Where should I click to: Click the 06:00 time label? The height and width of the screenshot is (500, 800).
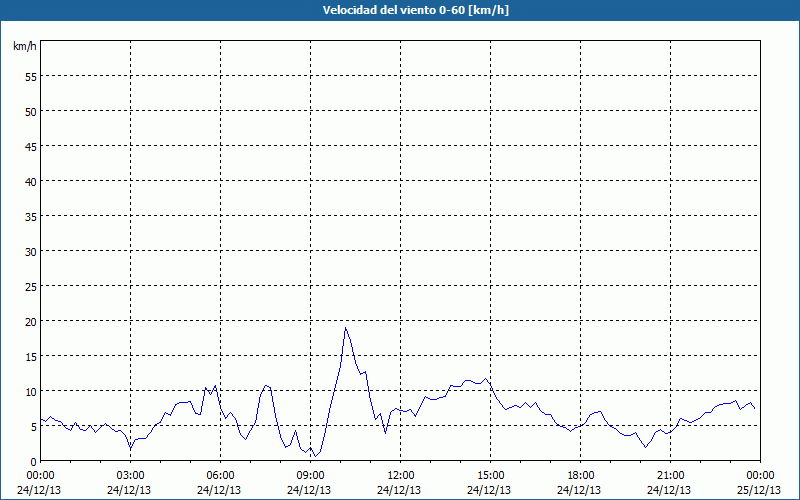[x=220, y=476]
